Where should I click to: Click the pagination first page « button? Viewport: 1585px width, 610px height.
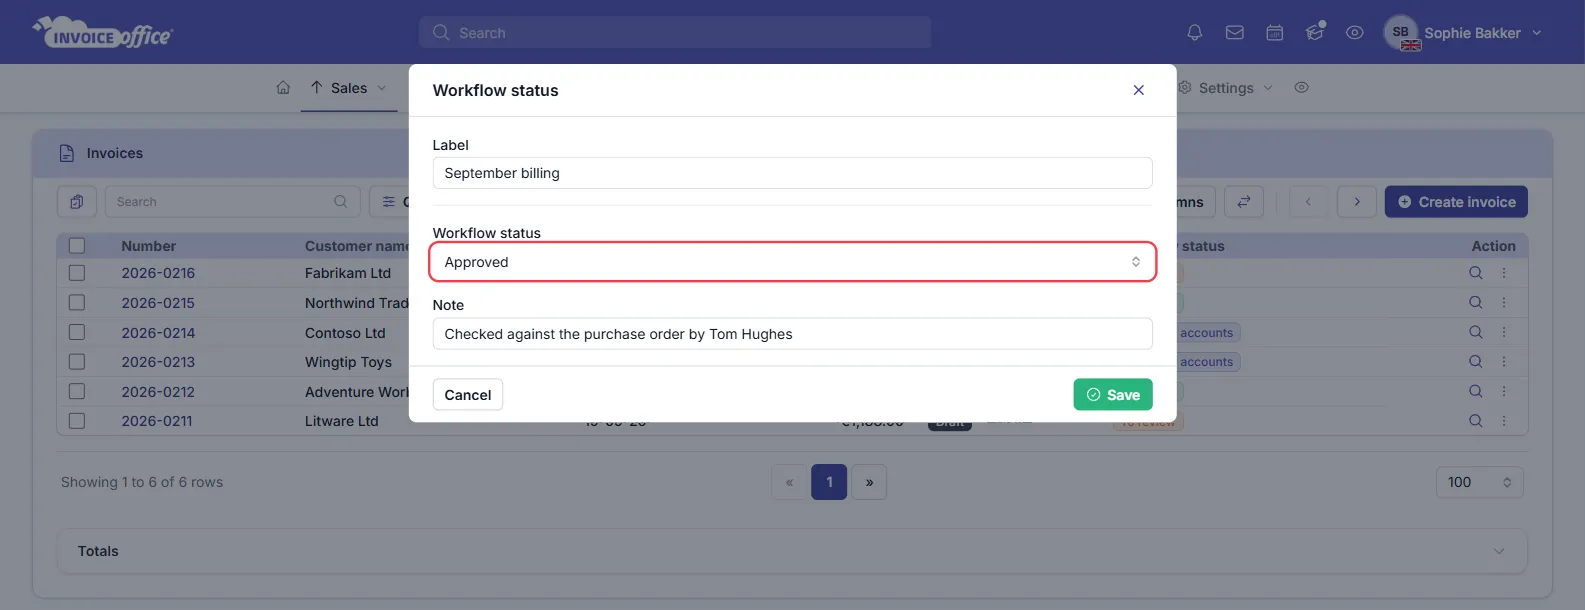point(789,482)
